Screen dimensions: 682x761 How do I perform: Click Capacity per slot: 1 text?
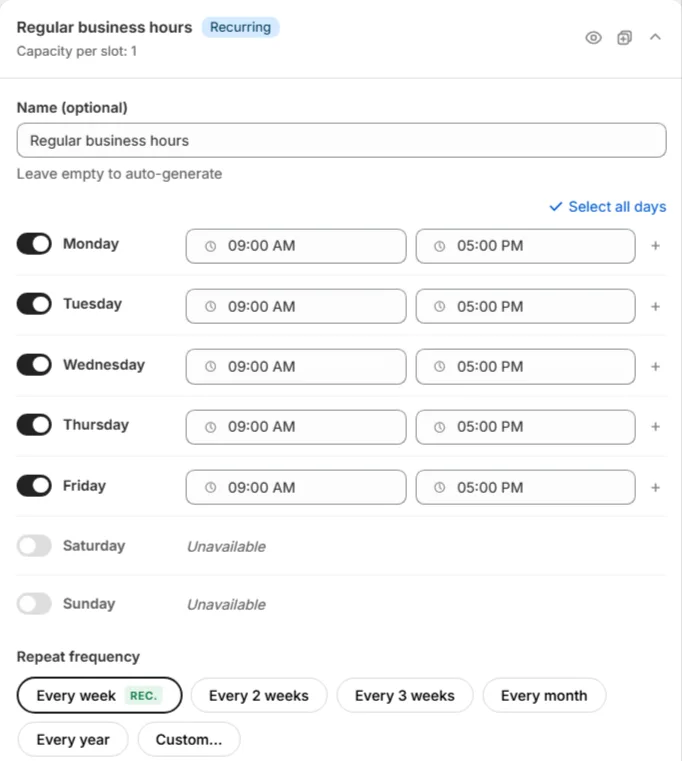click(77, 51)
